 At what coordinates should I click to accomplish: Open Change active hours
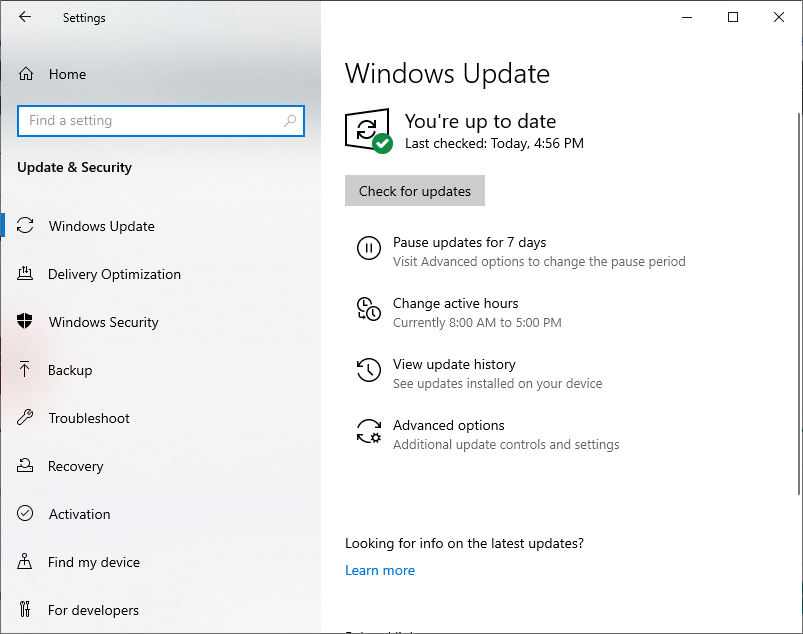coord(455,303)
